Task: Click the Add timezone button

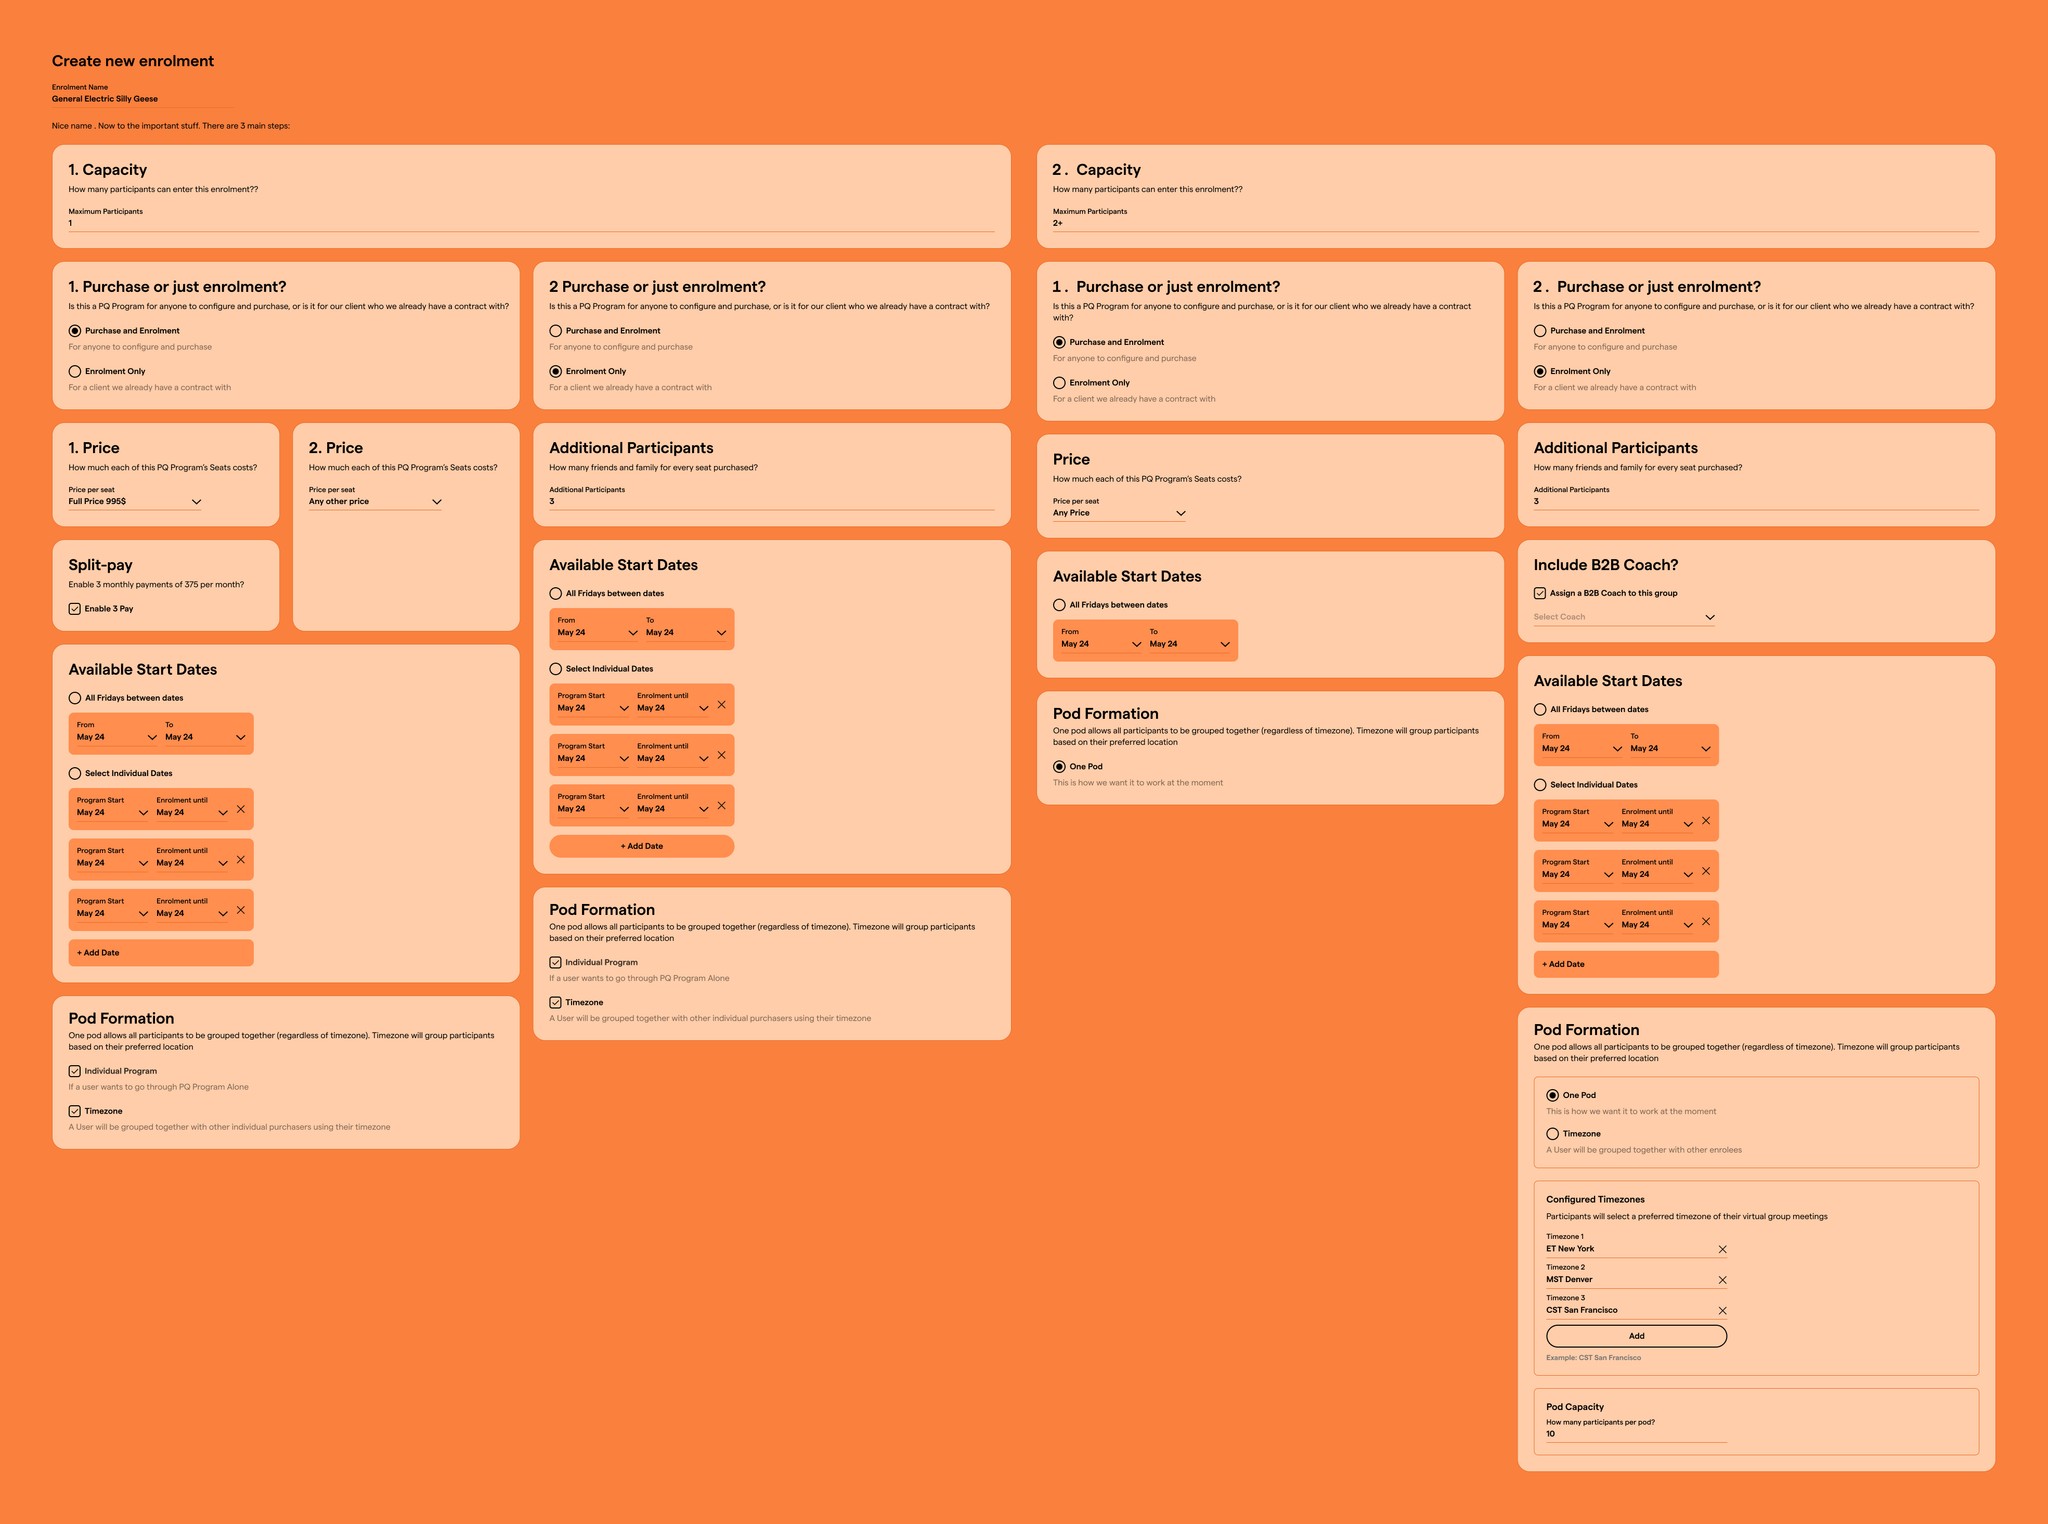Action: (x=1636, y=1336)
